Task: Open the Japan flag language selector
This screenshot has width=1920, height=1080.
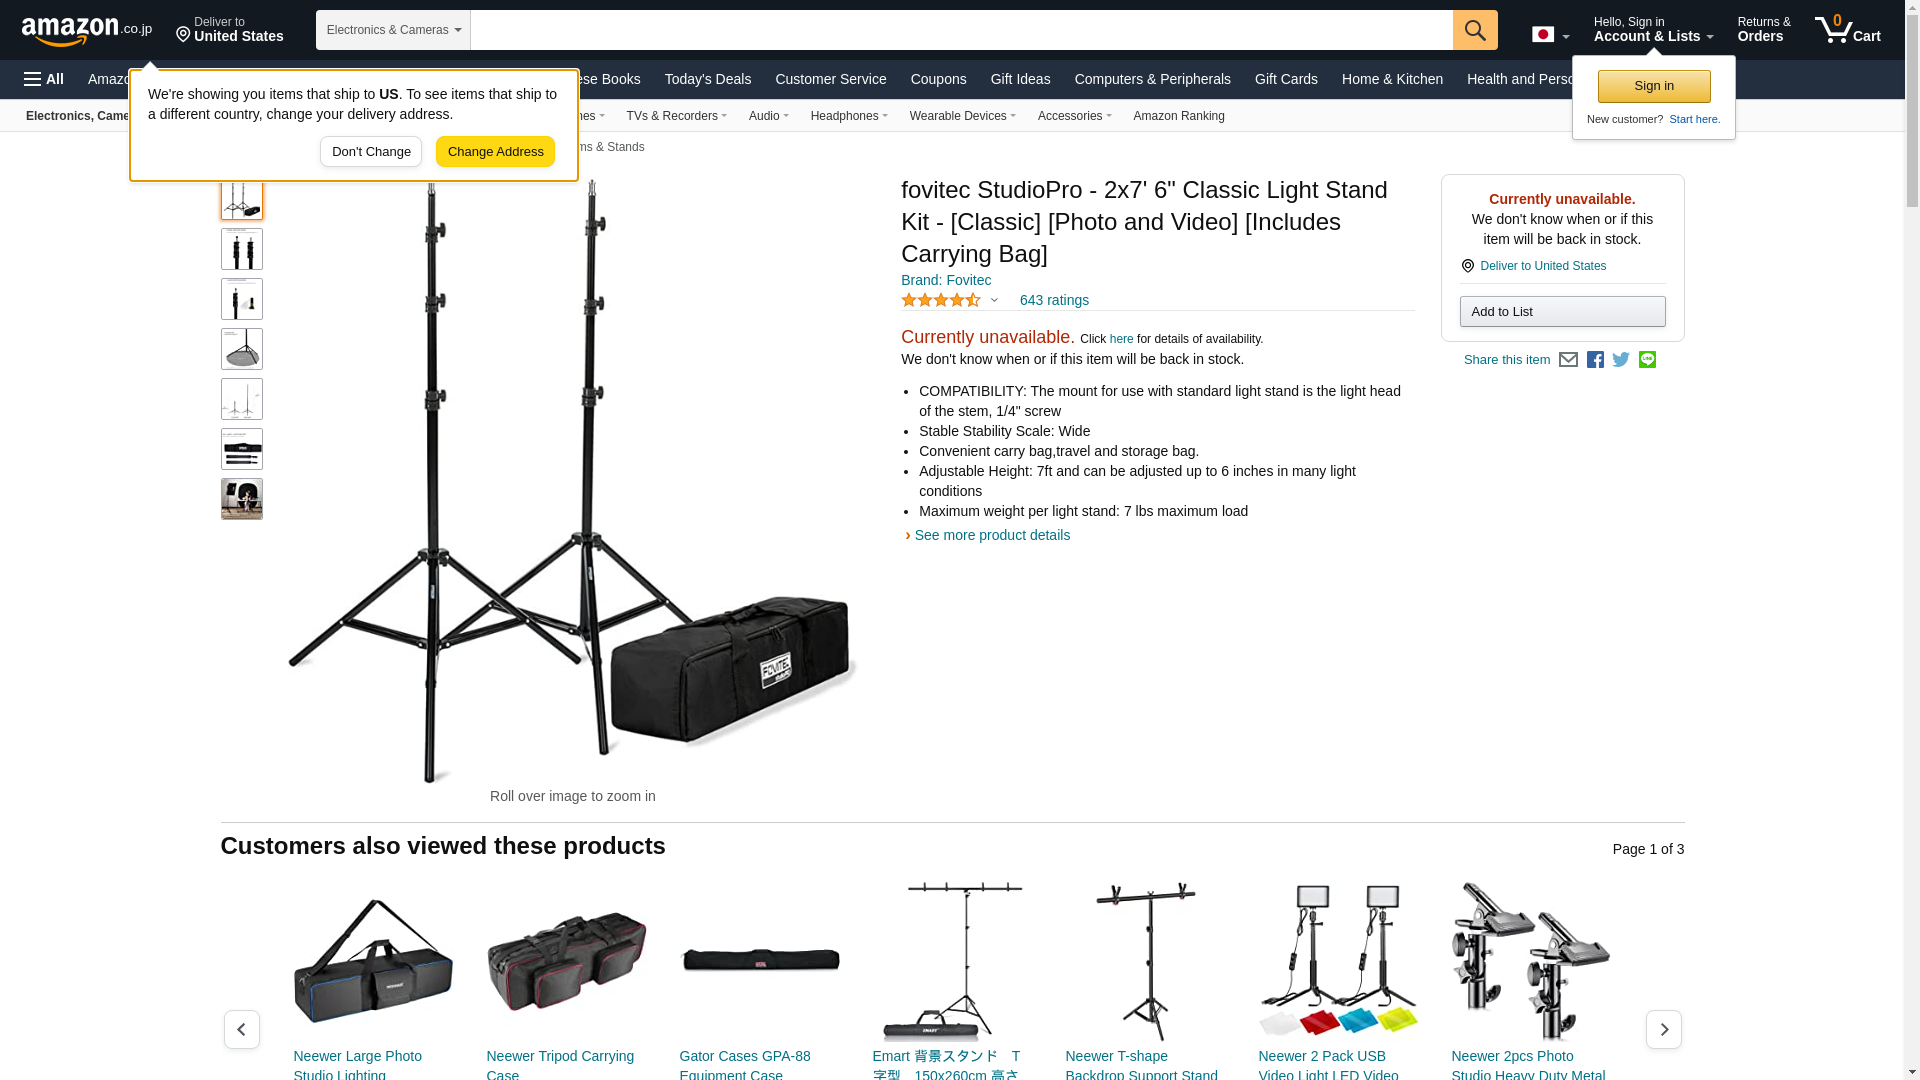Action: (1550, 35)
